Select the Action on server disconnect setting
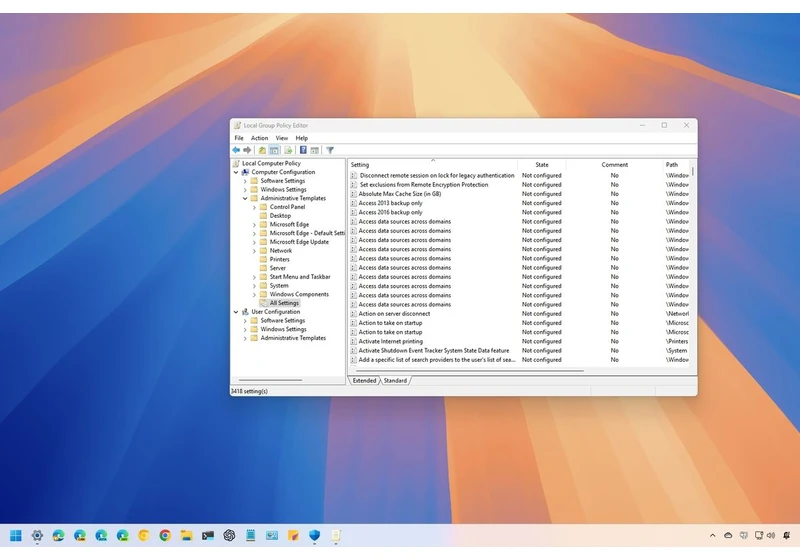This screenshot has width=800, height=560. point(394,314)
